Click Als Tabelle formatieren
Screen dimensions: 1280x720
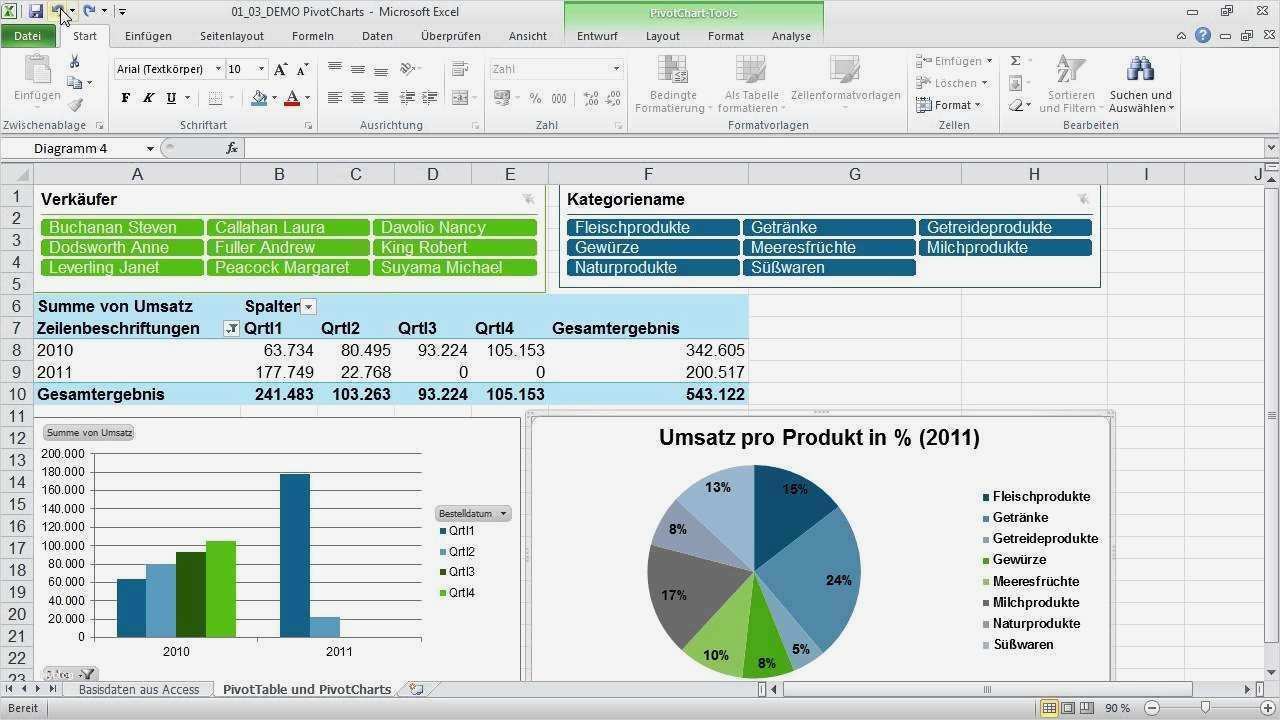[750, 84]
